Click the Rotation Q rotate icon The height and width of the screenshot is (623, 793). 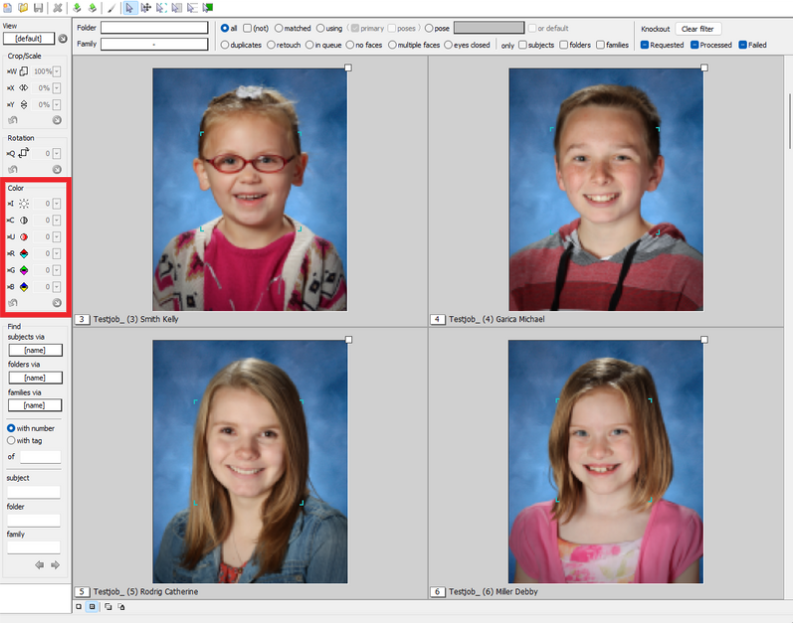24,153
